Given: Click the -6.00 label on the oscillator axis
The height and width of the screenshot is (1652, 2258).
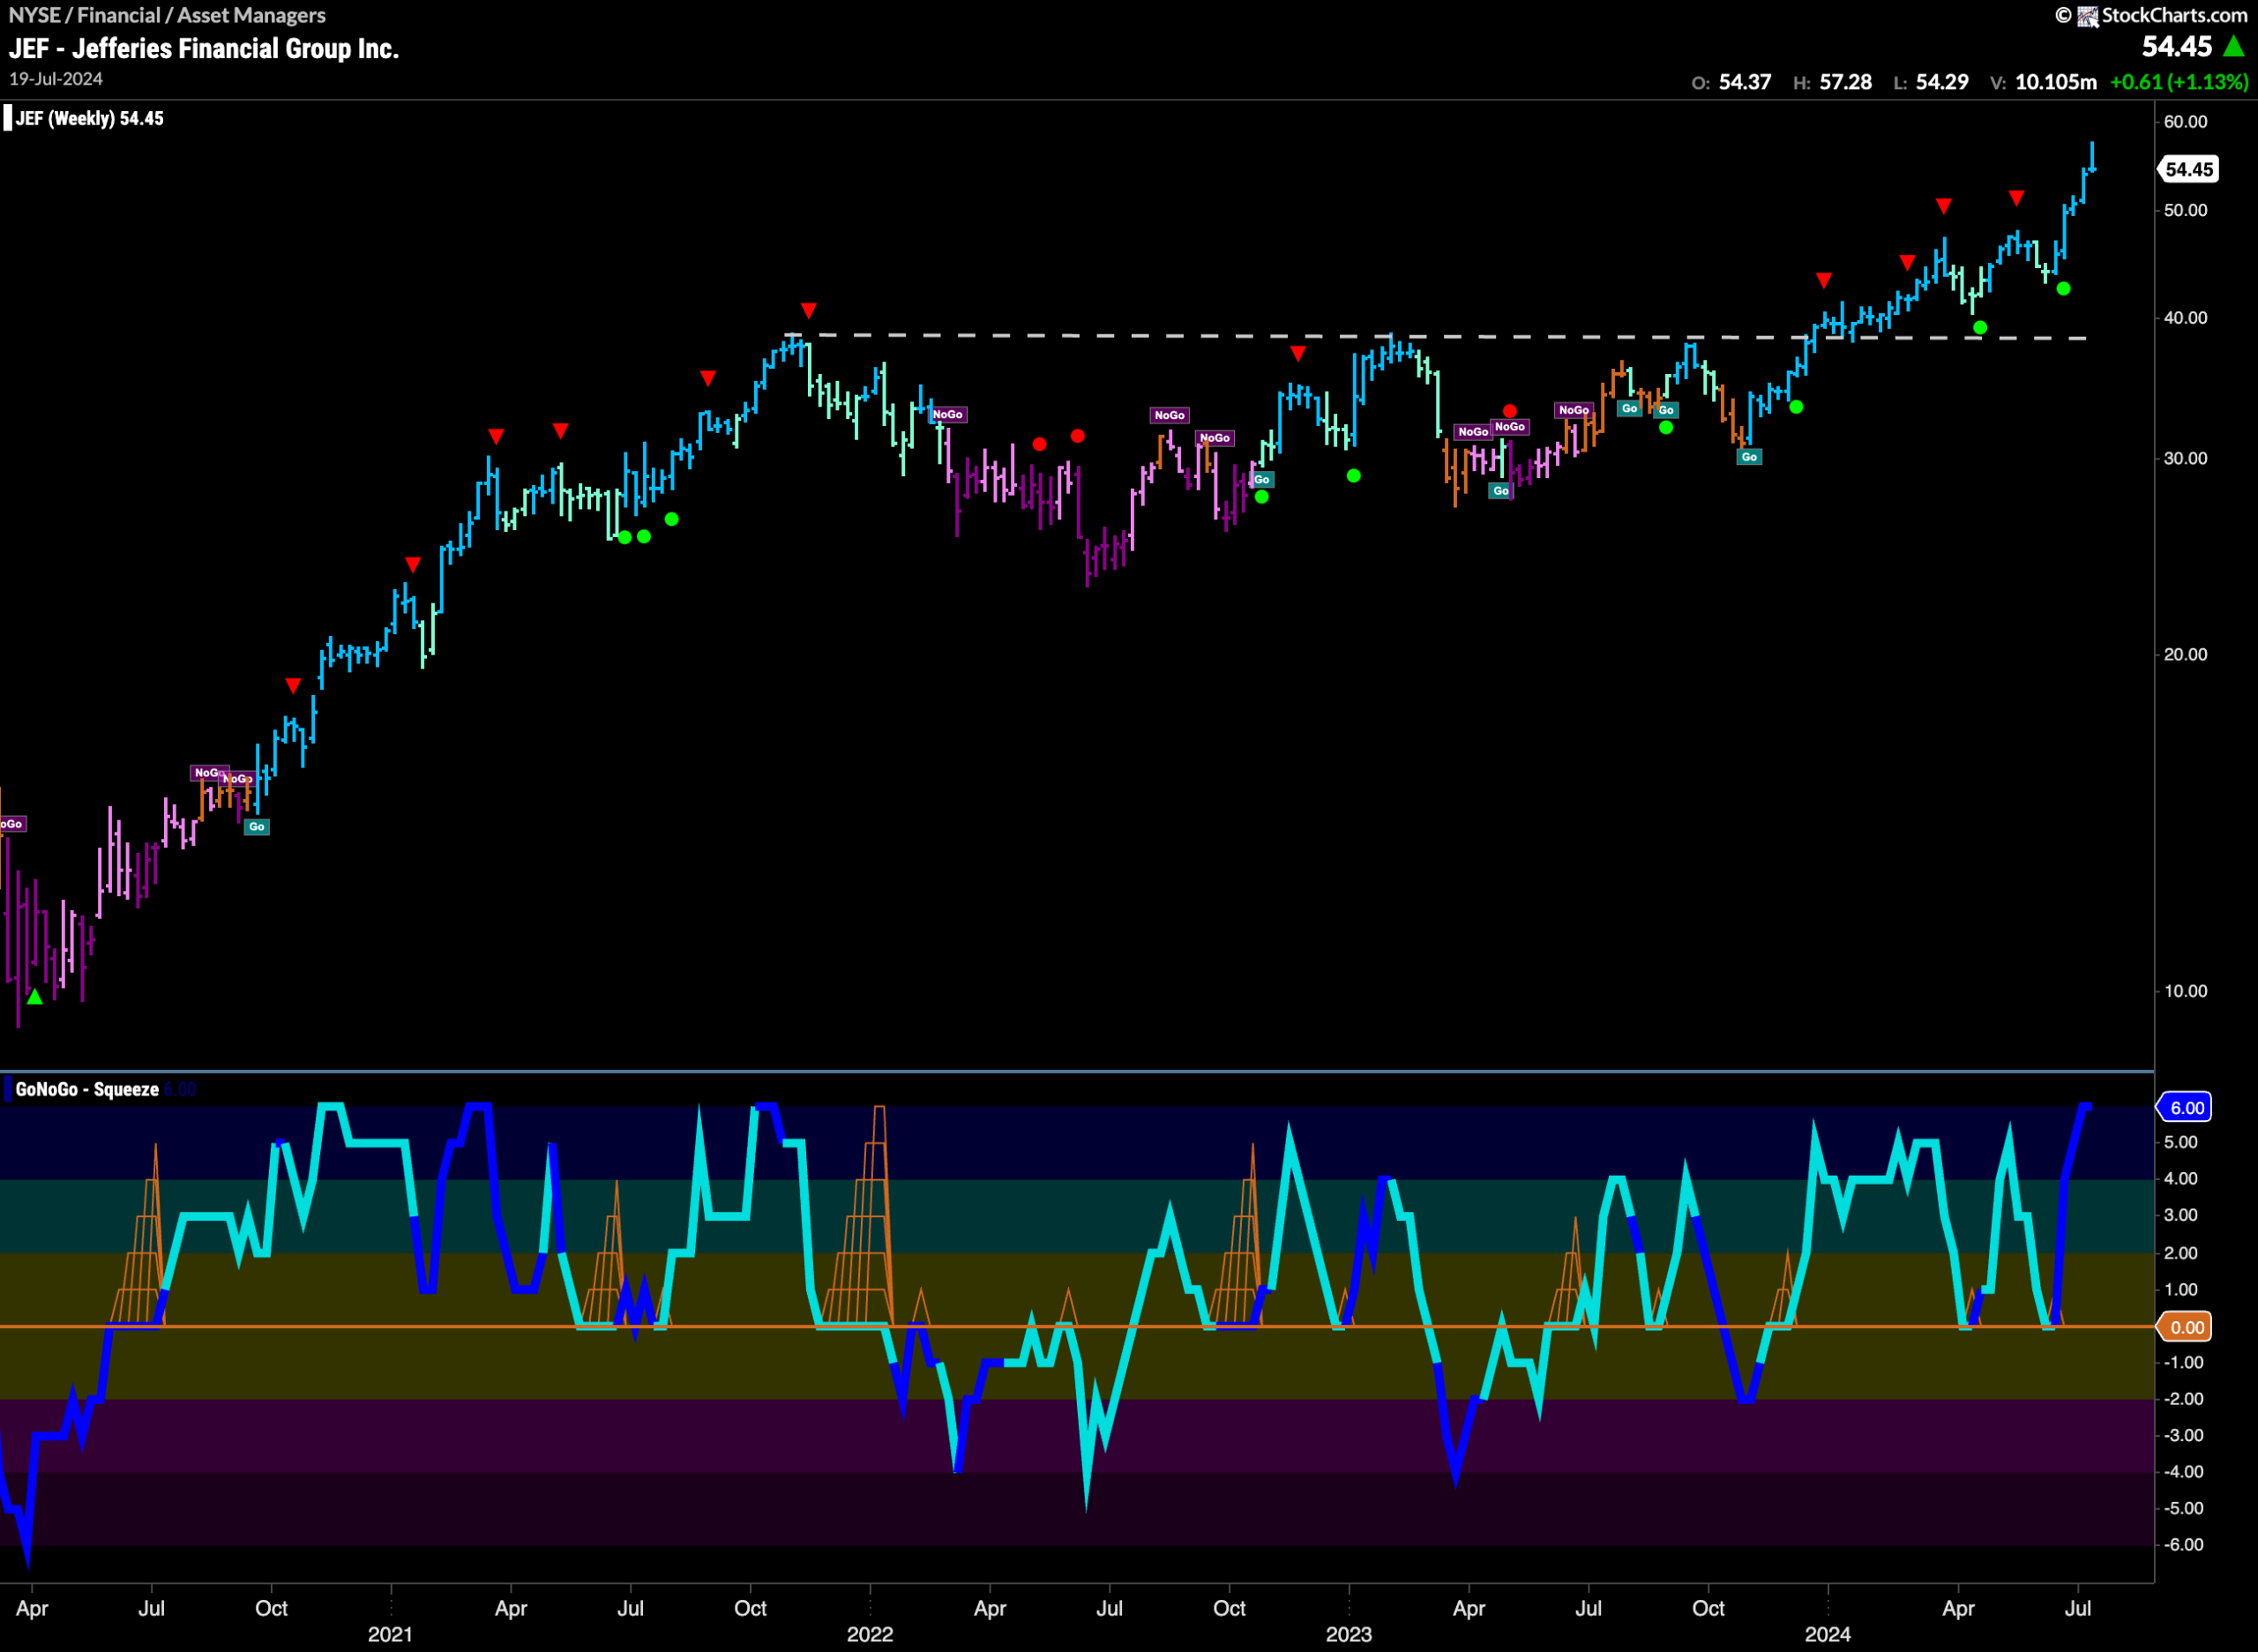Looking at the screenshot, I should (x=2183, y=1545).
